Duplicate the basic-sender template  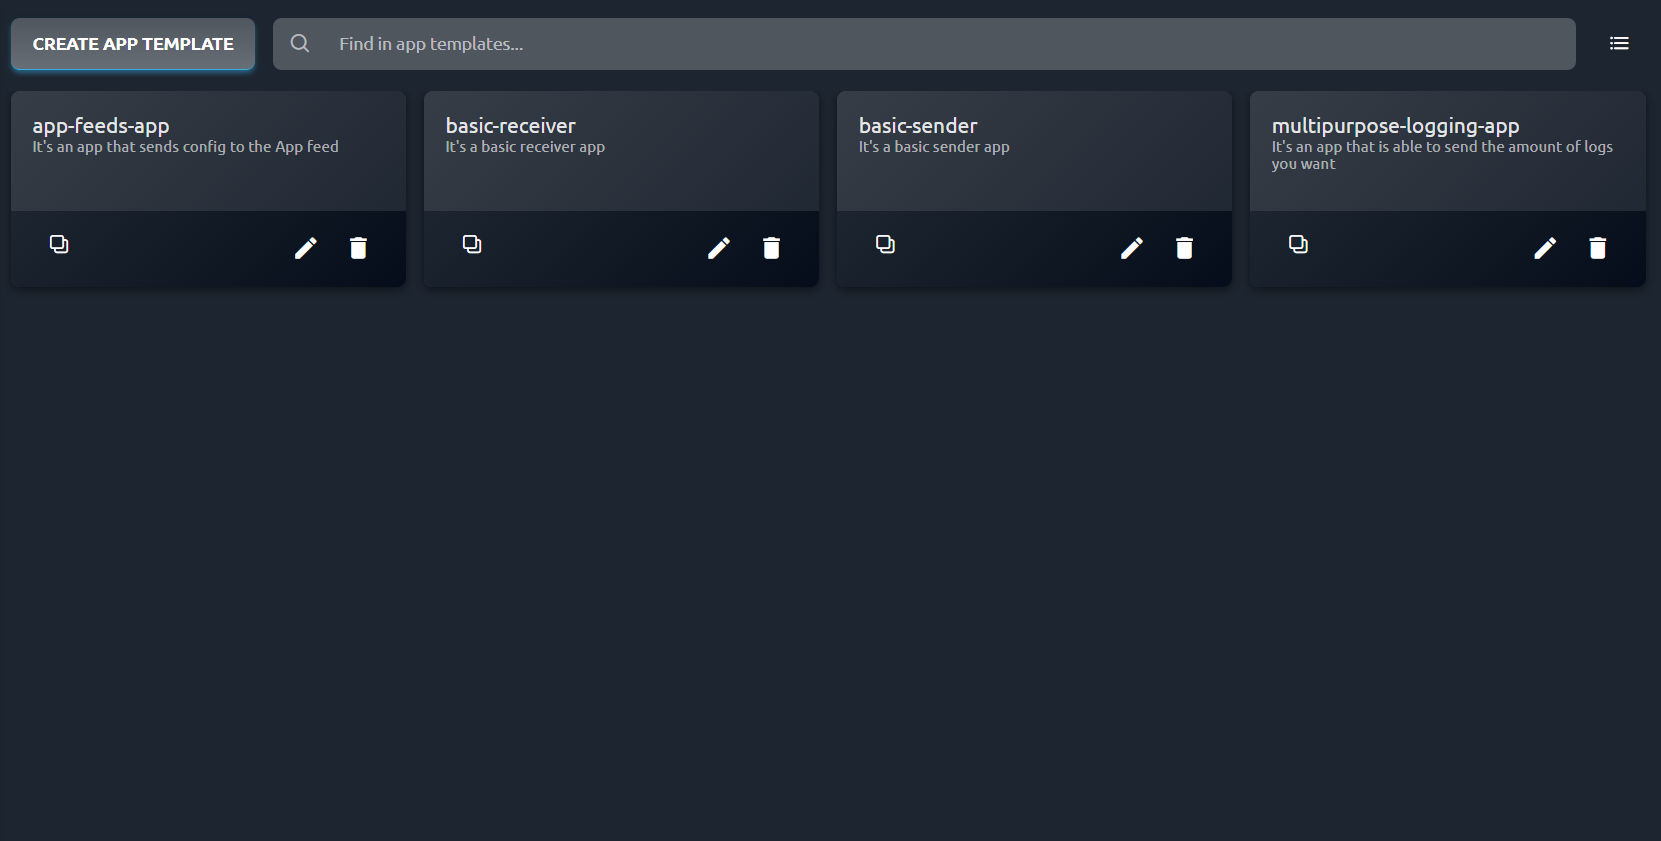point(885,244)
